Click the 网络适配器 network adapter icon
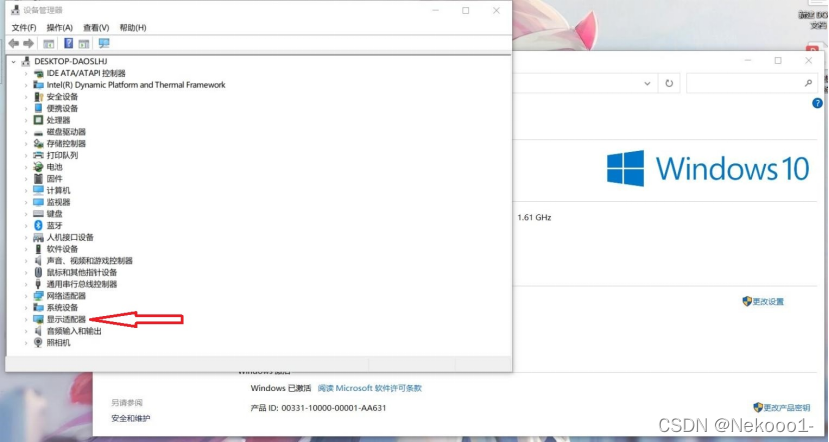 (x=38, y=296)
